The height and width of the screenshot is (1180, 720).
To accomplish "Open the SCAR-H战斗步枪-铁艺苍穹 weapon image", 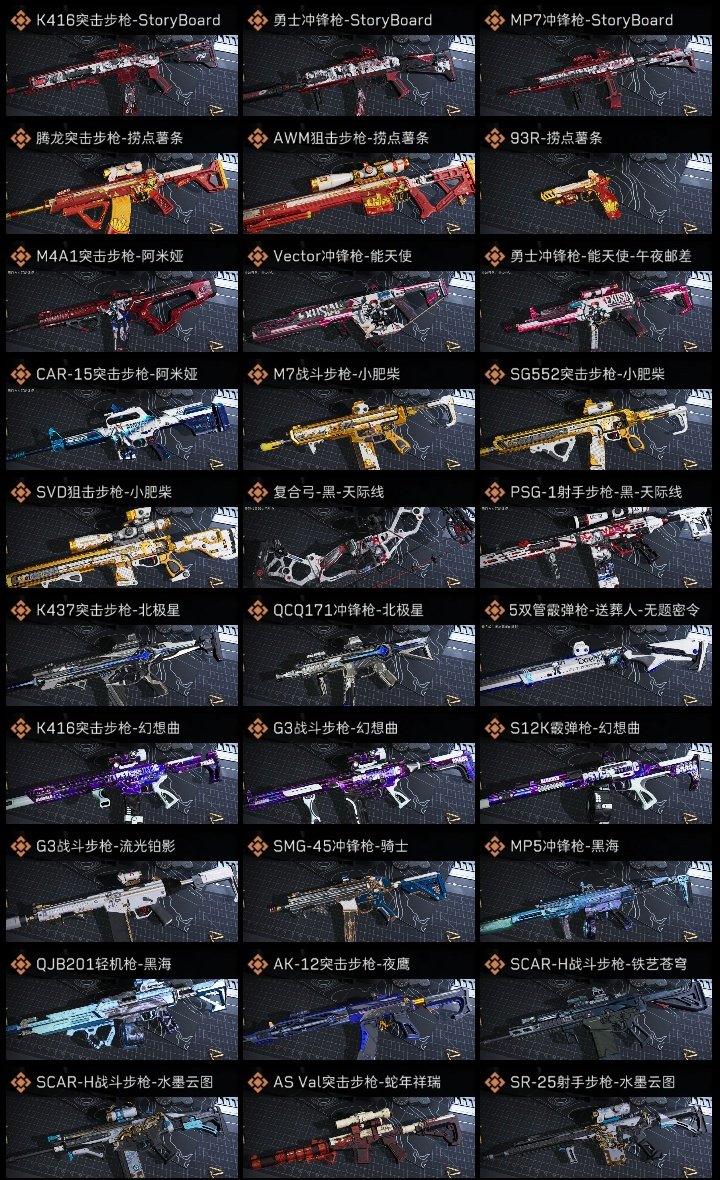I will click(596, 1019).
